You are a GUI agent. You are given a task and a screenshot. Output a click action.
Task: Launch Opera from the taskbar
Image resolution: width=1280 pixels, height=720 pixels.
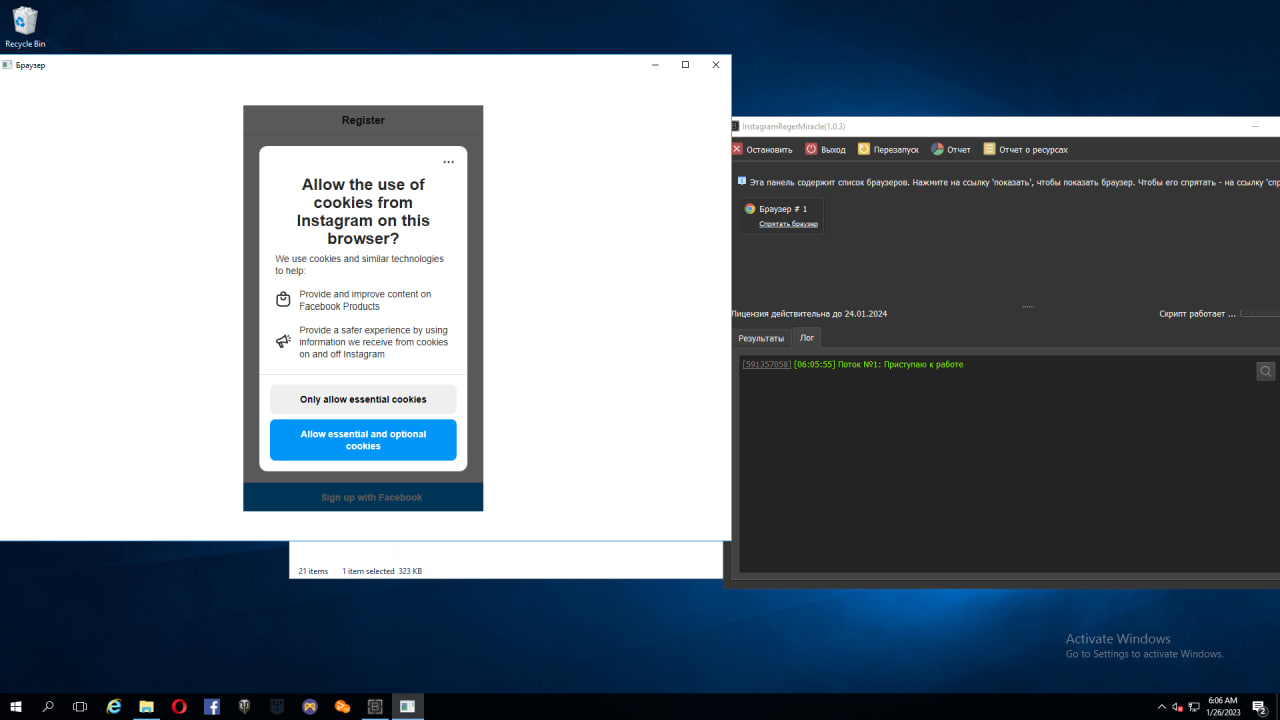[x=179, y=706]
